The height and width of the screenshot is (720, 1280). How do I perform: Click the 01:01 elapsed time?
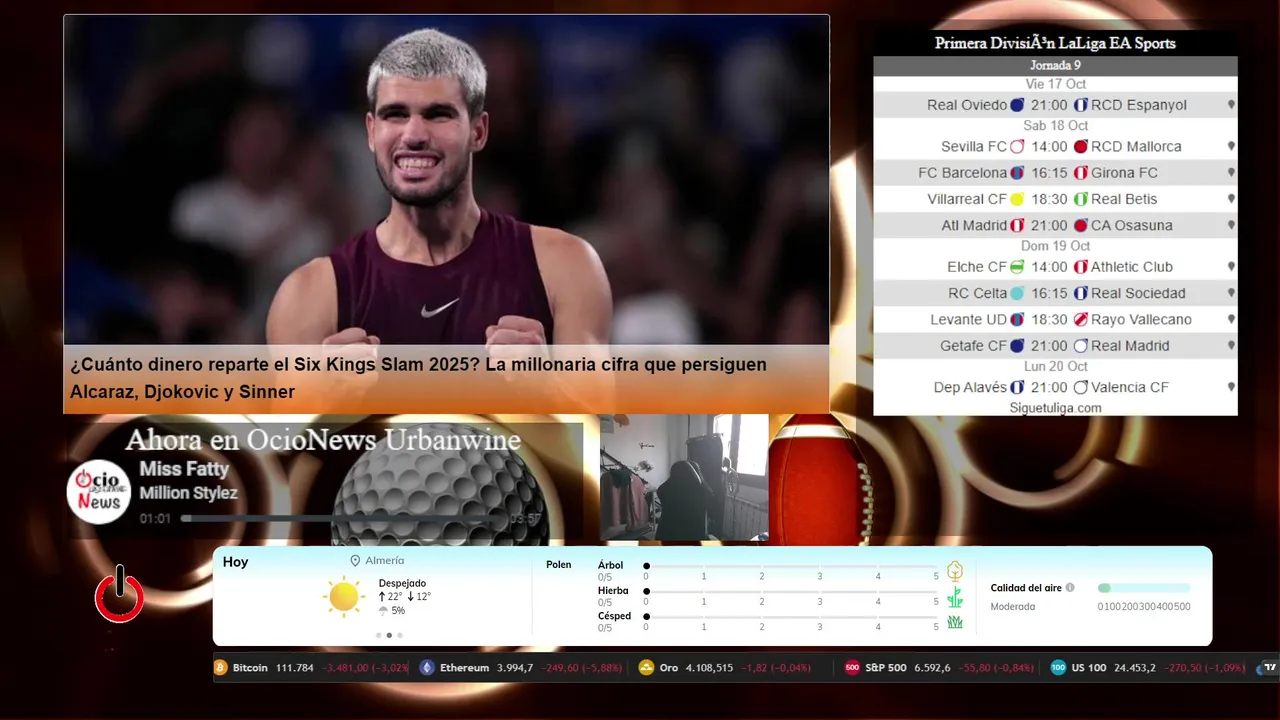(x=155, y=519)
